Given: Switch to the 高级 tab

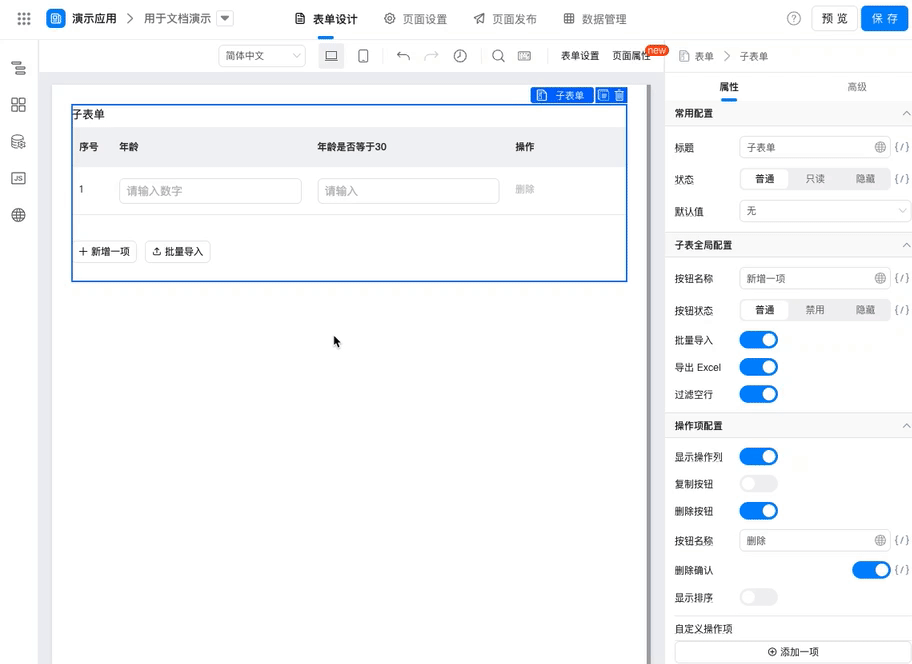Looking at the screenshot, I should point(857,87).
